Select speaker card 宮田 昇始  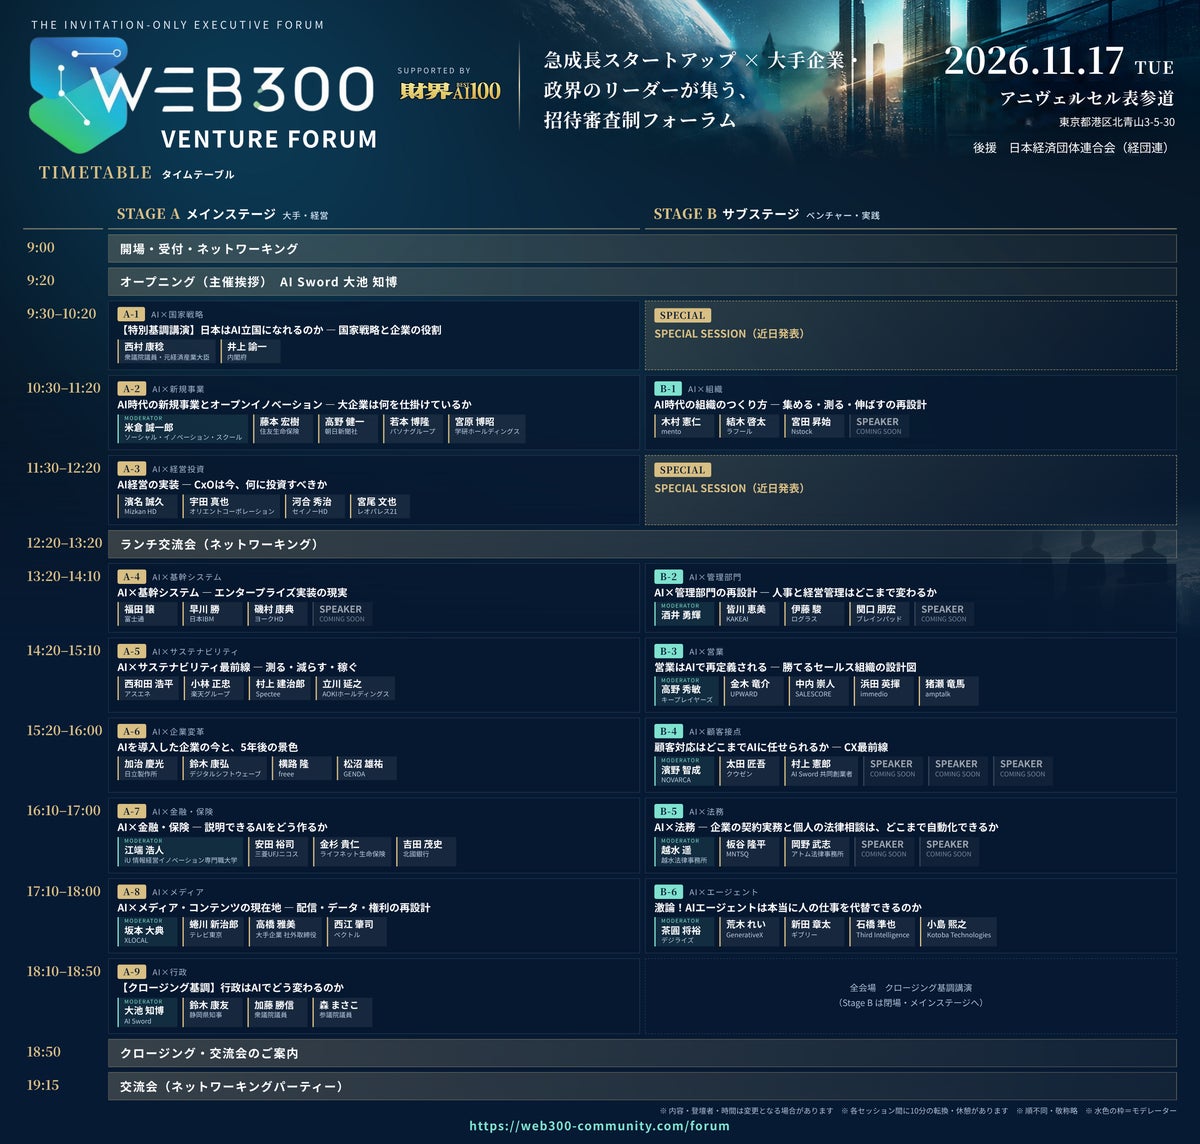815,426
